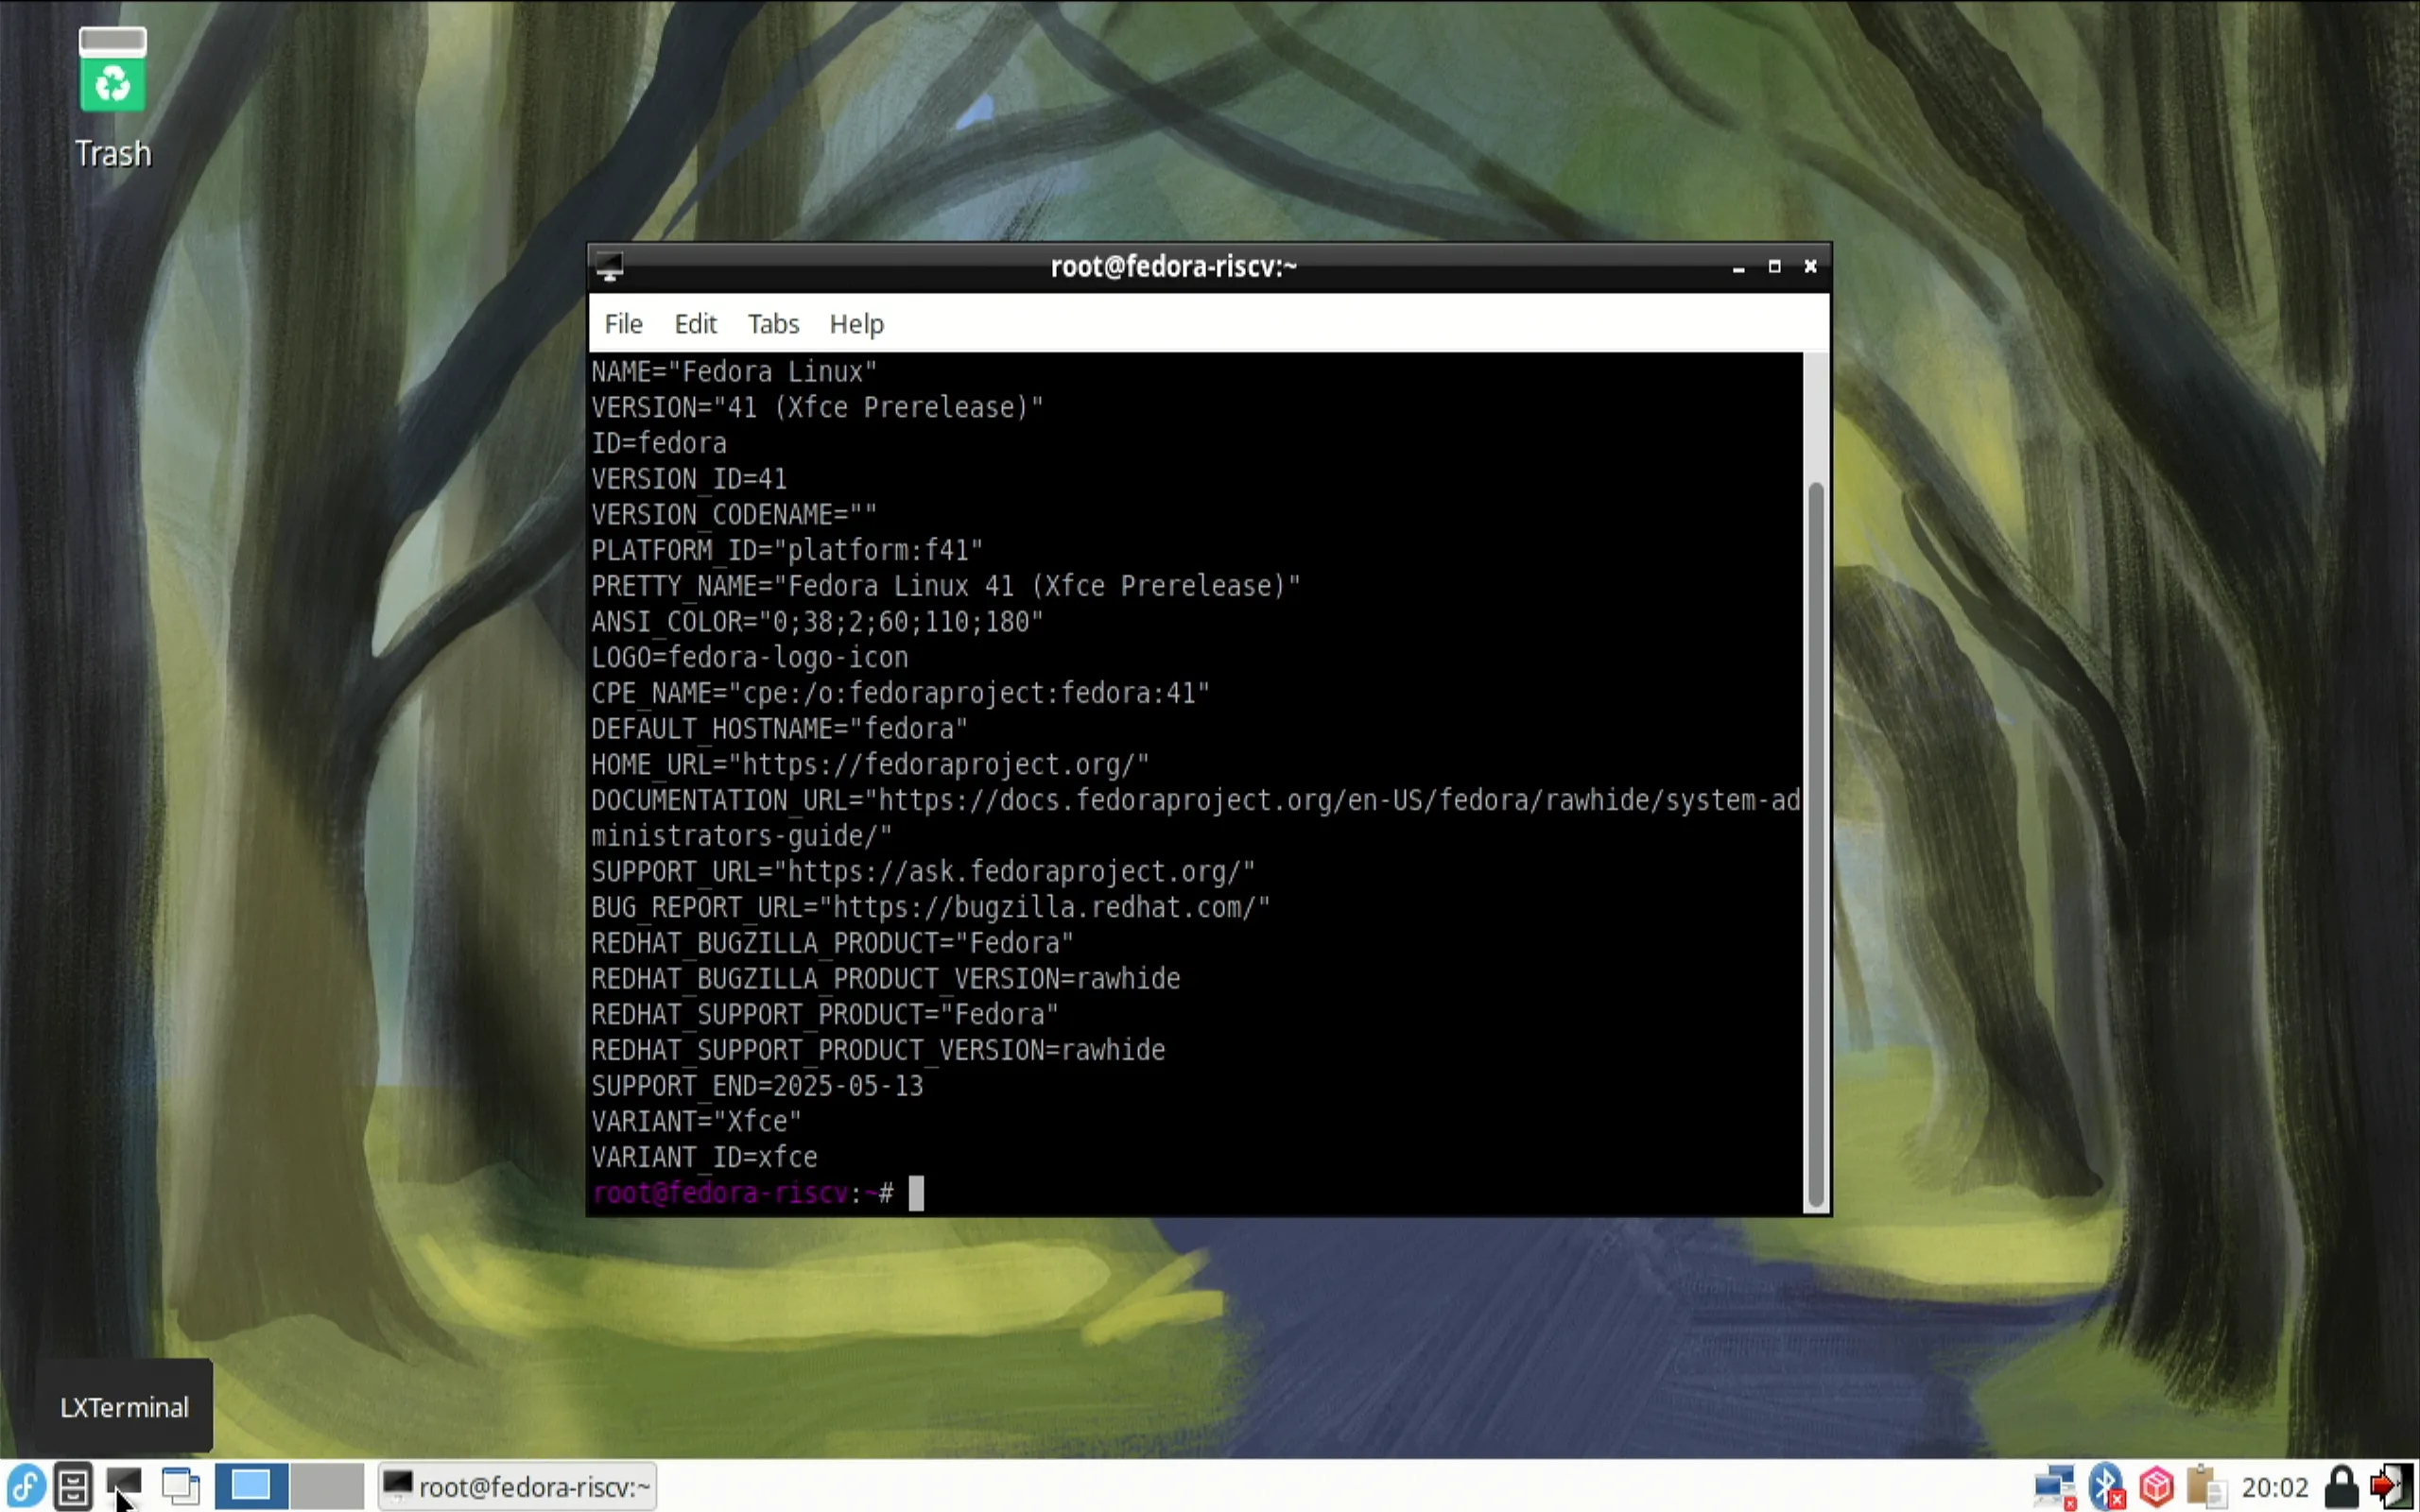
Task: Open the Bluetooth tray icon
Action: pos(2107,1486)
